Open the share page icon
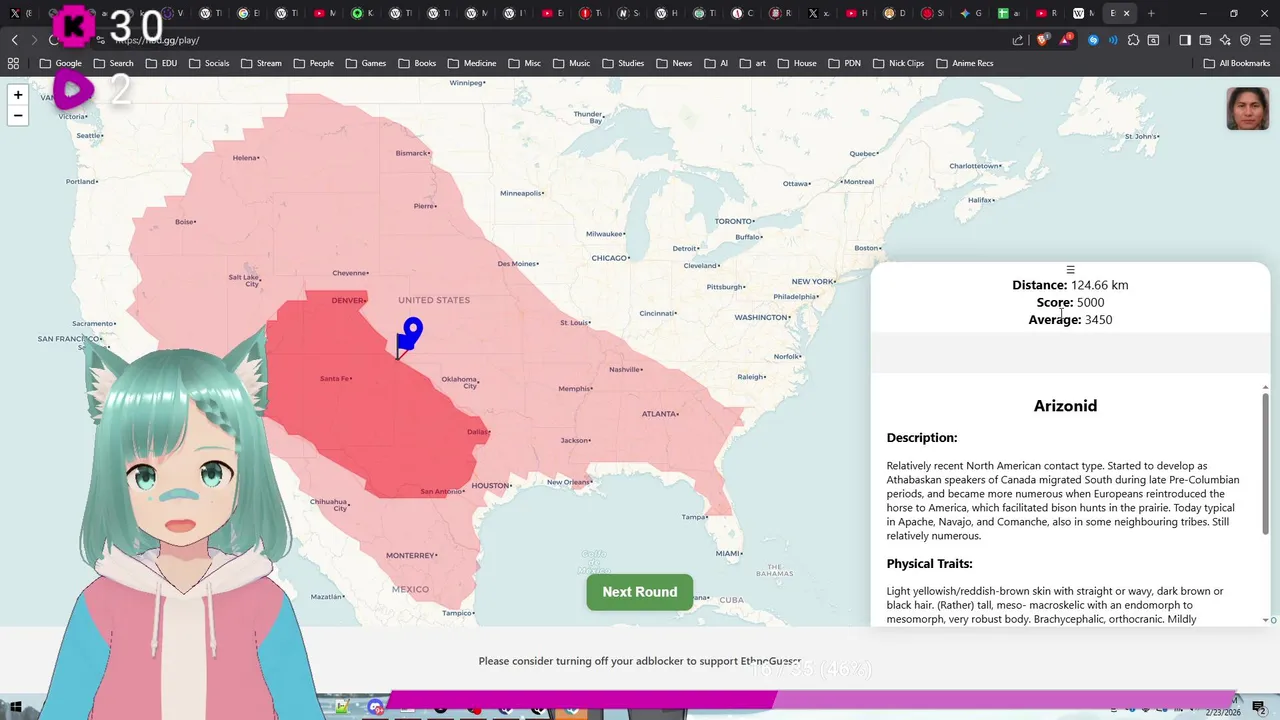The width and height of the screenshot is (1280, 720). click(1018, 40)
